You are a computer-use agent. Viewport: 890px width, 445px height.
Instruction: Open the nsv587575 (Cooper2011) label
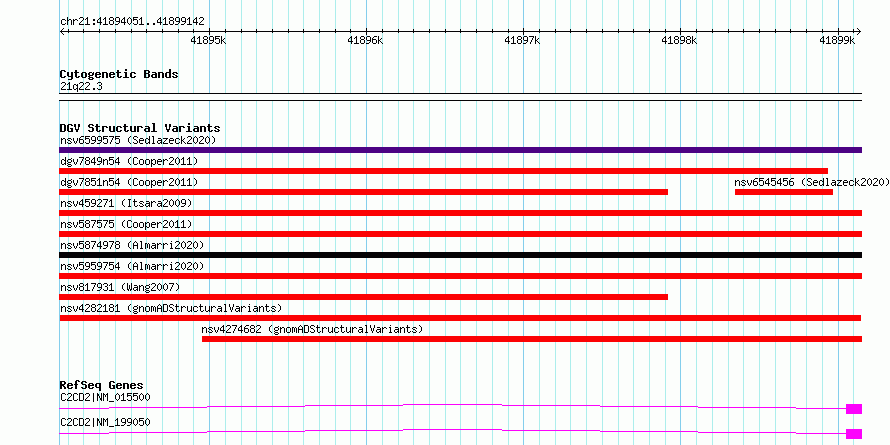click(126, 224)
